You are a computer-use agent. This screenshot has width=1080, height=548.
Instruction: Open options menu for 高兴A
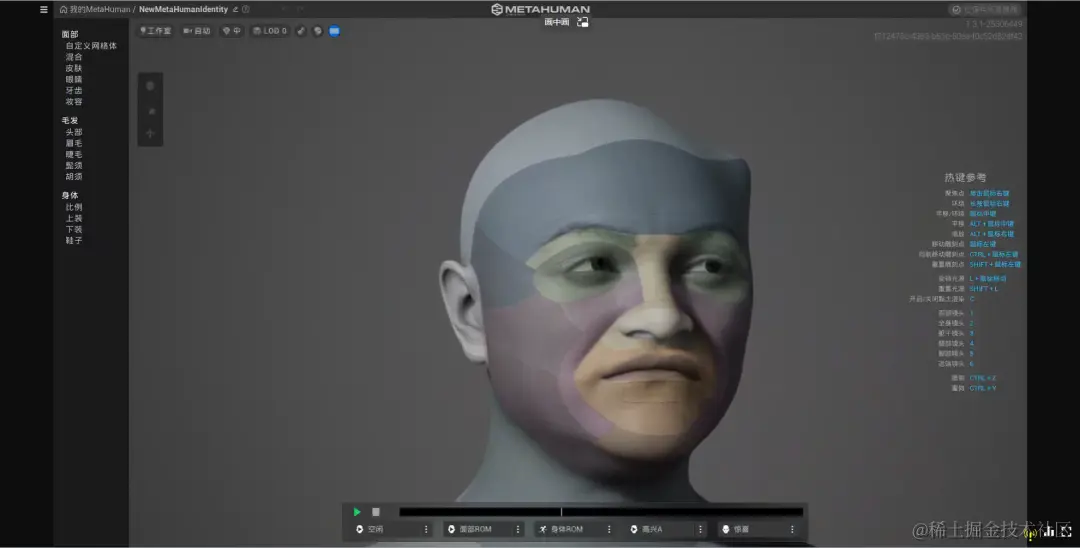point(700,529)
